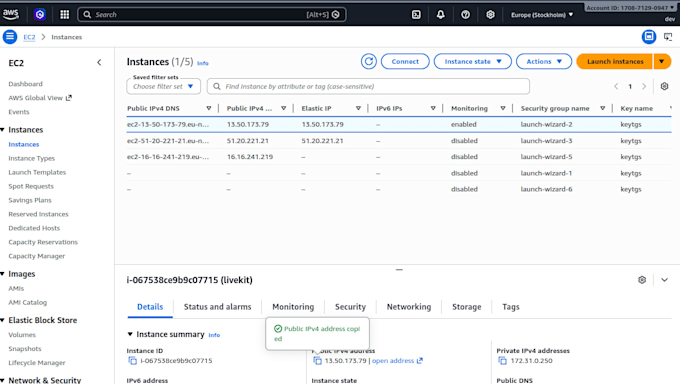Open the services grid menu
680x384 pixels.
65,14
